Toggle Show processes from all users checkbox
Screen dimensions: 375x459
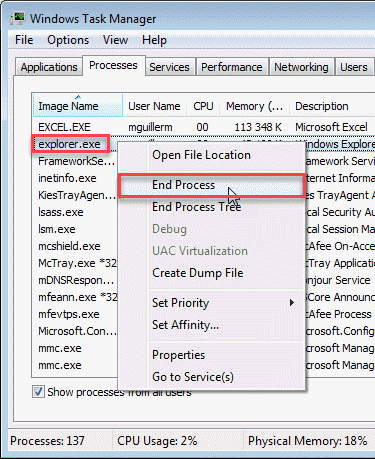(38, 392)
